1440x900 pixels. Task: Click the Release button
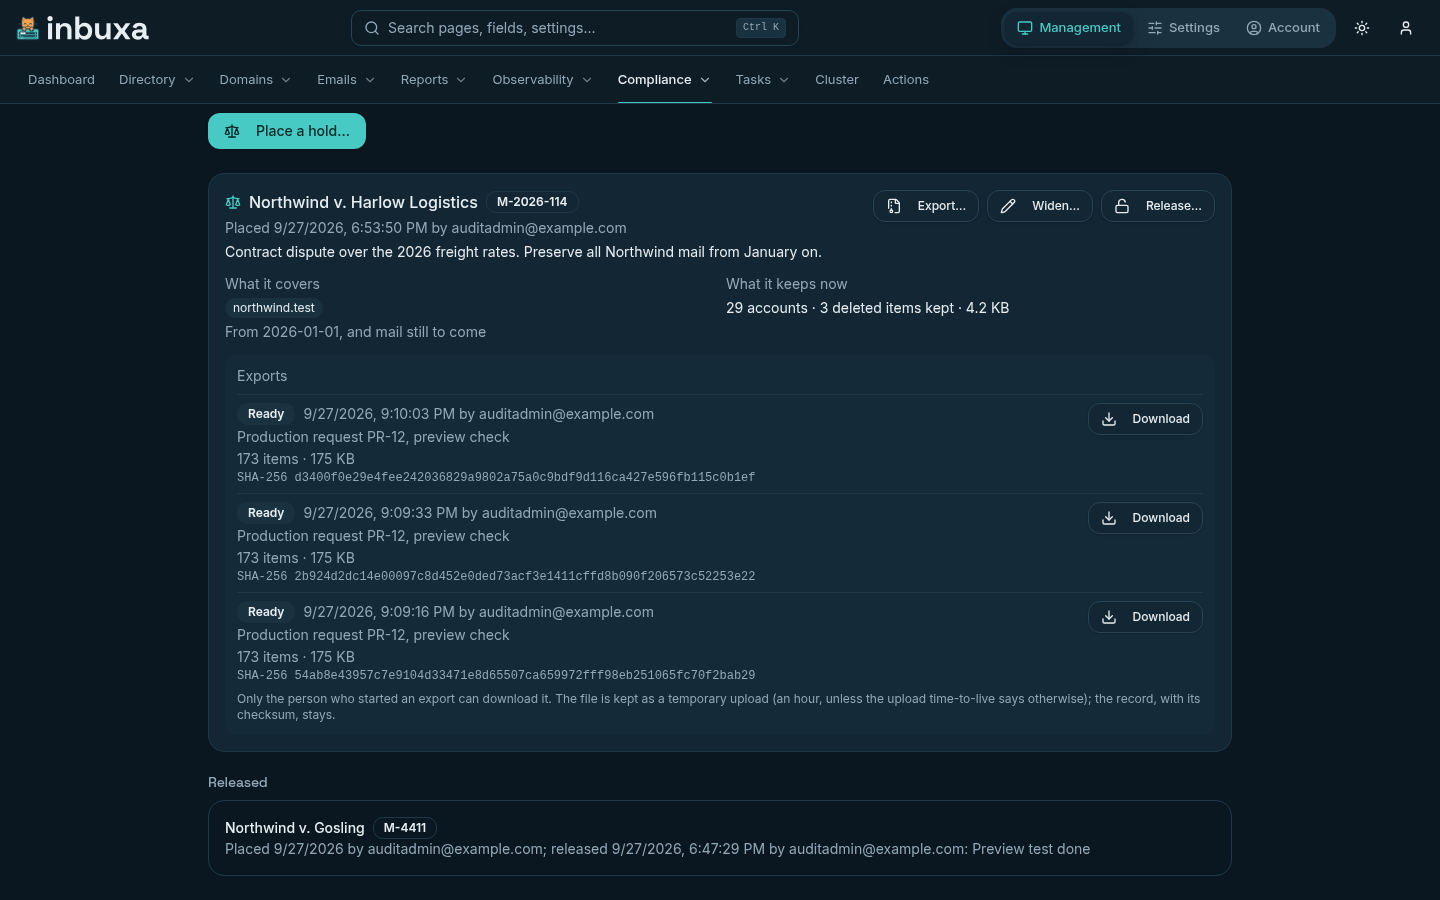point(1158,206)
